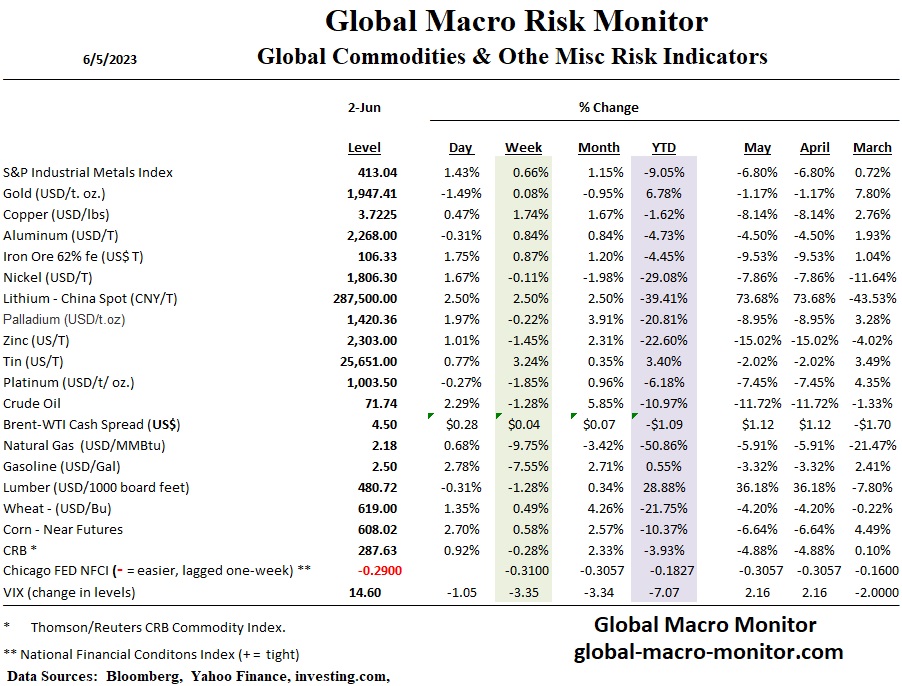Click the May column header
Screen dimensions: 902x686
[x=757, y=148]
